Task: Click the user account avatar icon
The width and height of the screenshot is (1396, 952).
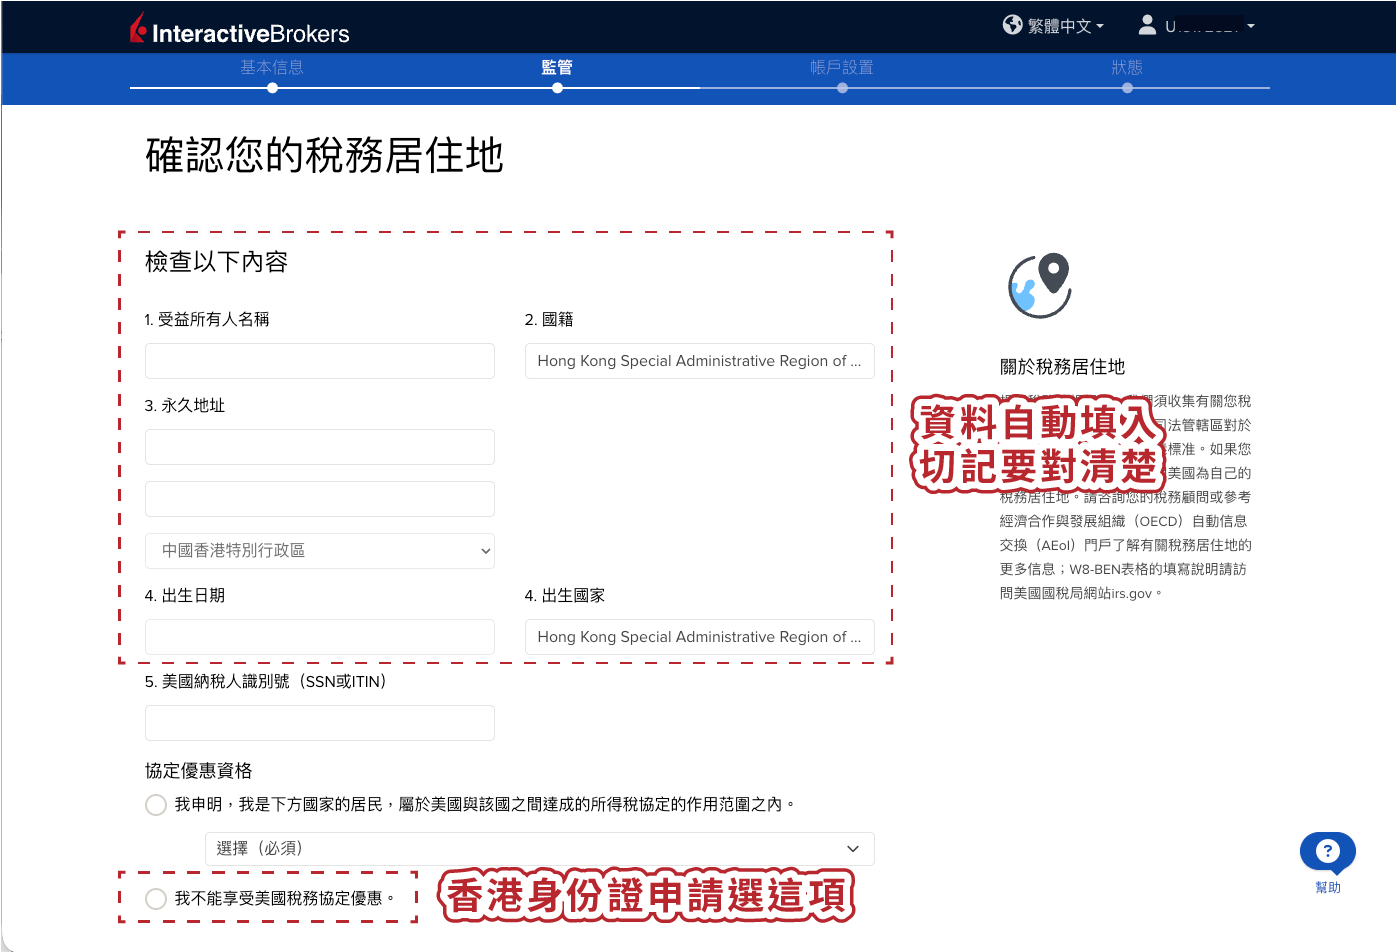Action: 1147,25
